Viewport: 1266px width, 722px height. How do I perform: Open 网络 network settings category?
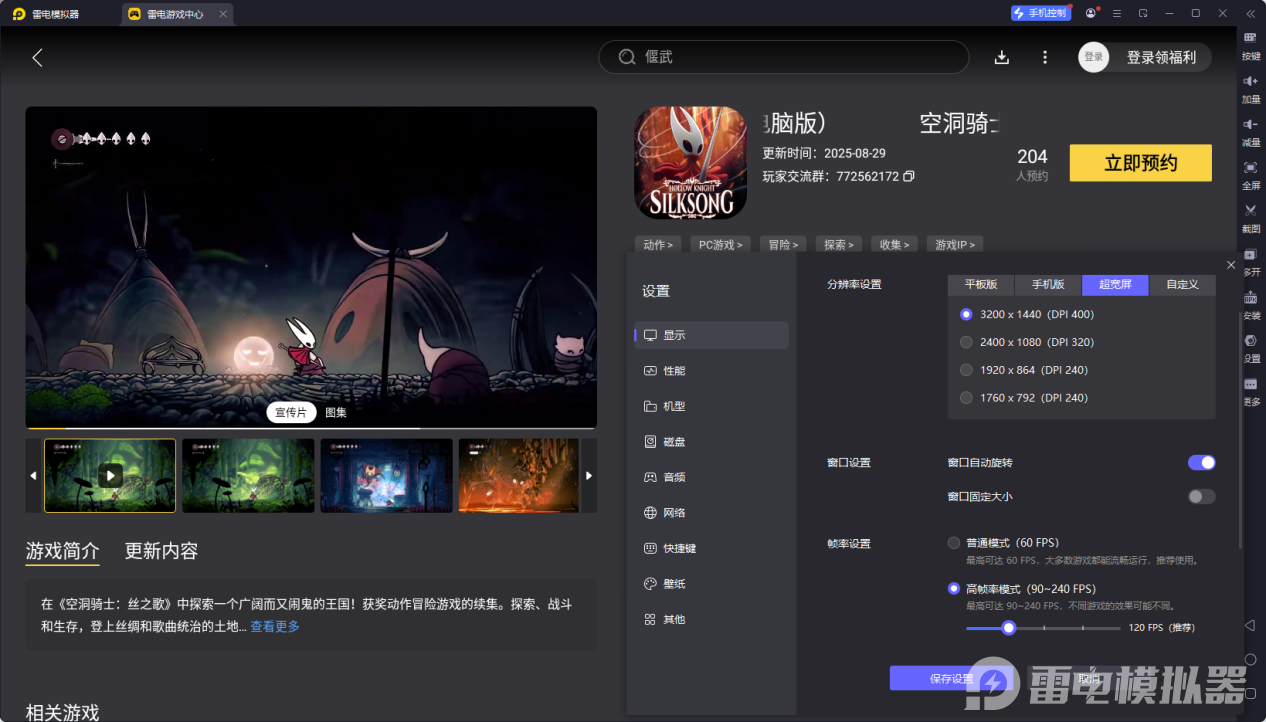[x=711, y=513]
